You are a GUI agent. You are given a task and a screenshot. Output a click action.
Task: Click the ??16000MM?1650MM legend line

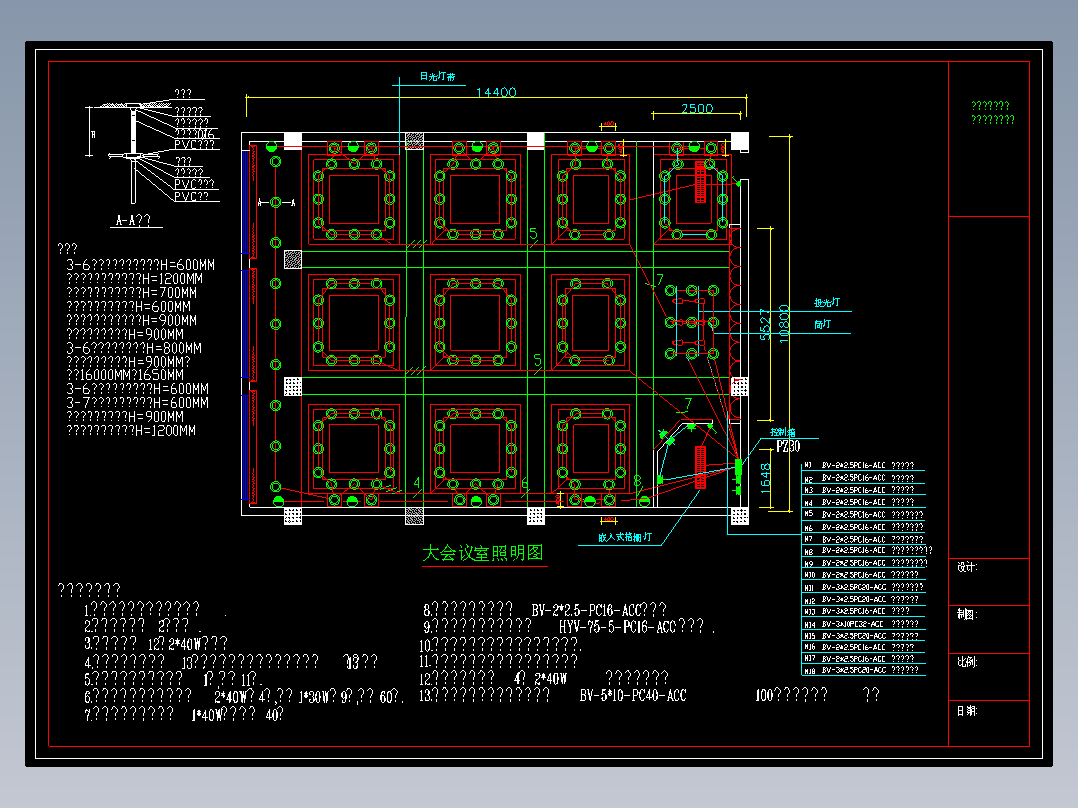pyautogui.click(x=125, y=375)
